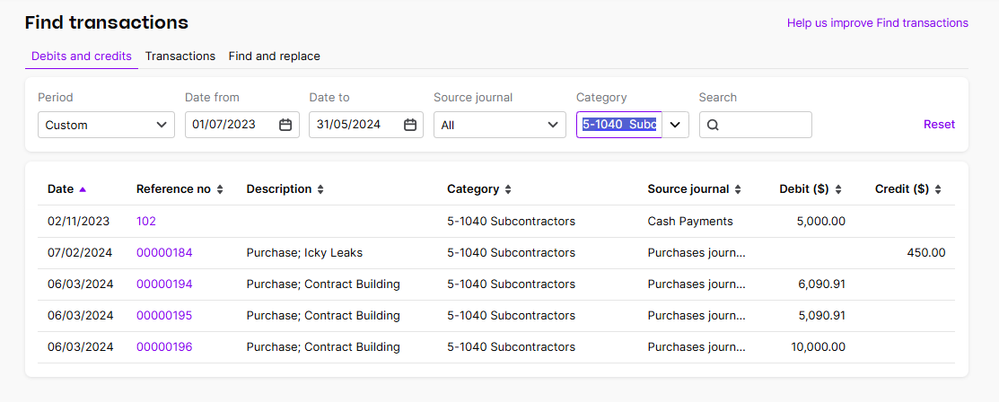Open the Find and replace tab

274,56
